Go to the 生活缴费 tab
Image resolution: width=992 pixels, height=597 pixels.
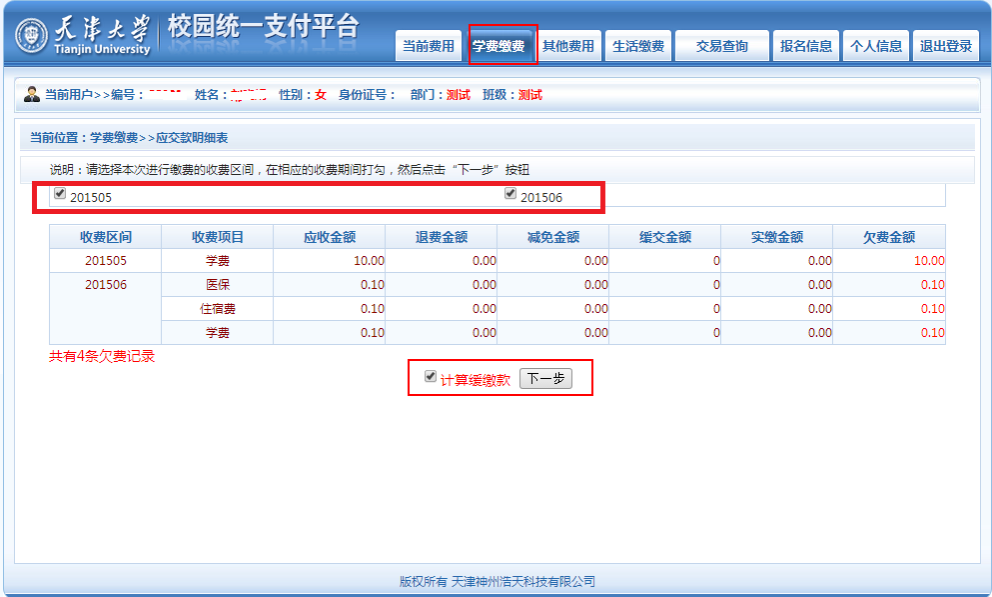(x=638, y=46)
